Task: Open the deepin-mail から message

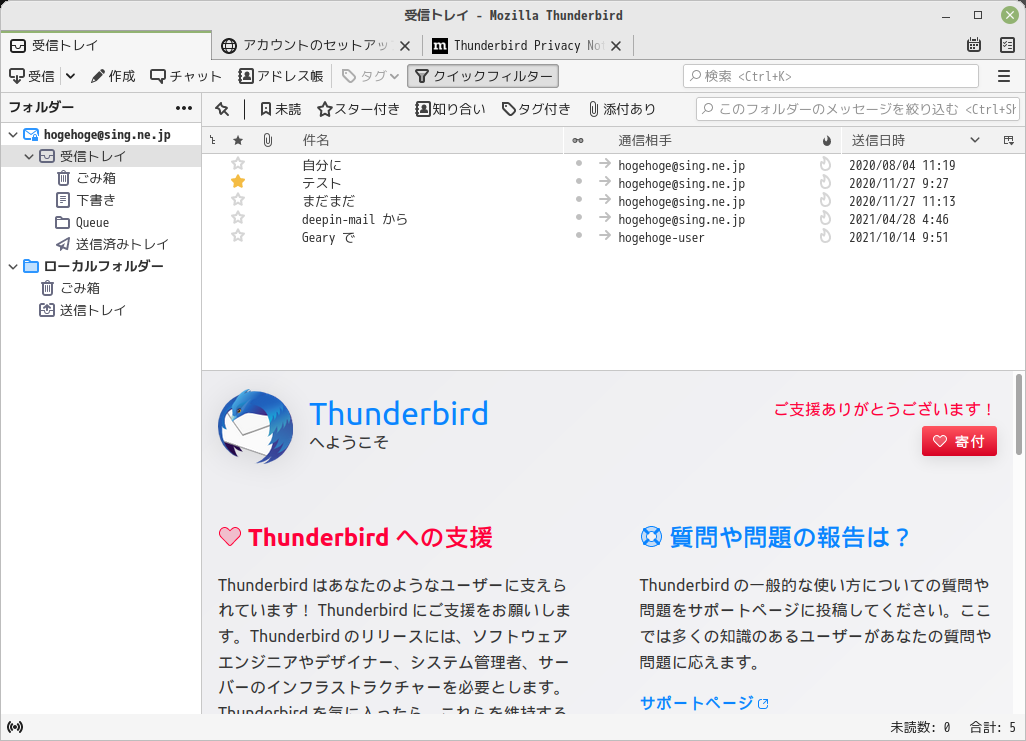Action: (355, 219)
